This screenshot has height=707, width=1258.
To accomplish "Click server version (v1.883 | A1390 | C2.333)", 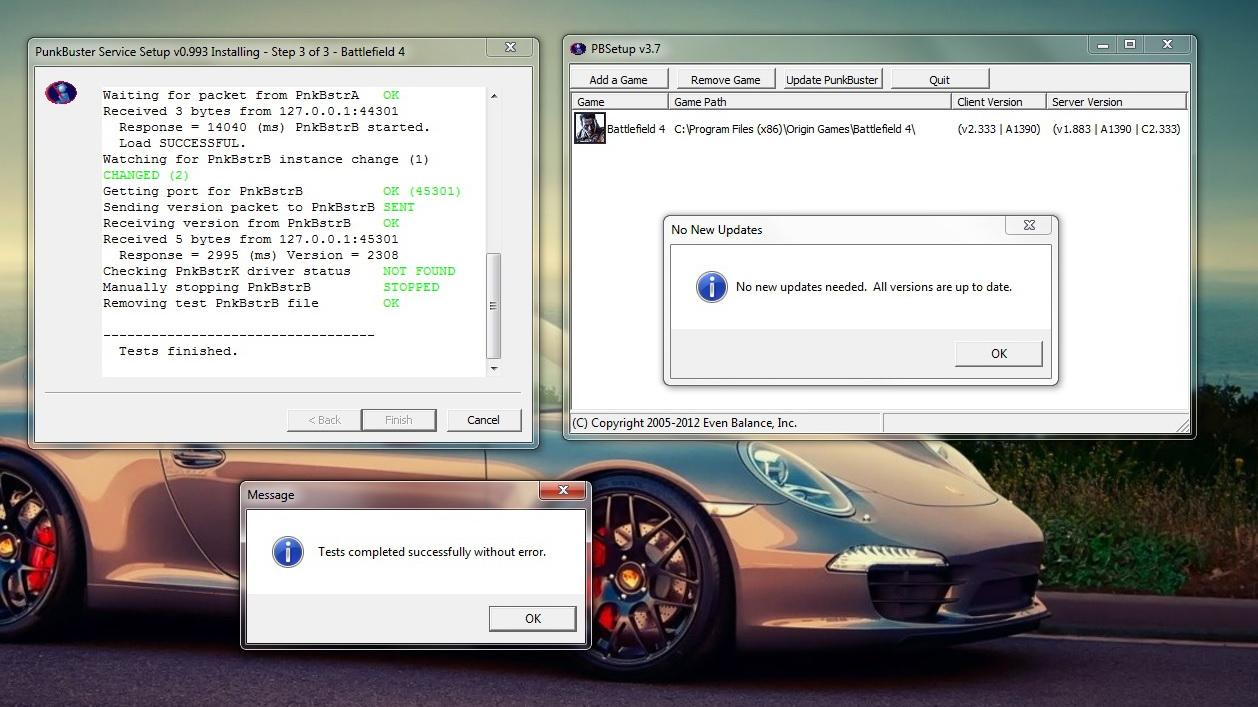I will click(1116, 128).
